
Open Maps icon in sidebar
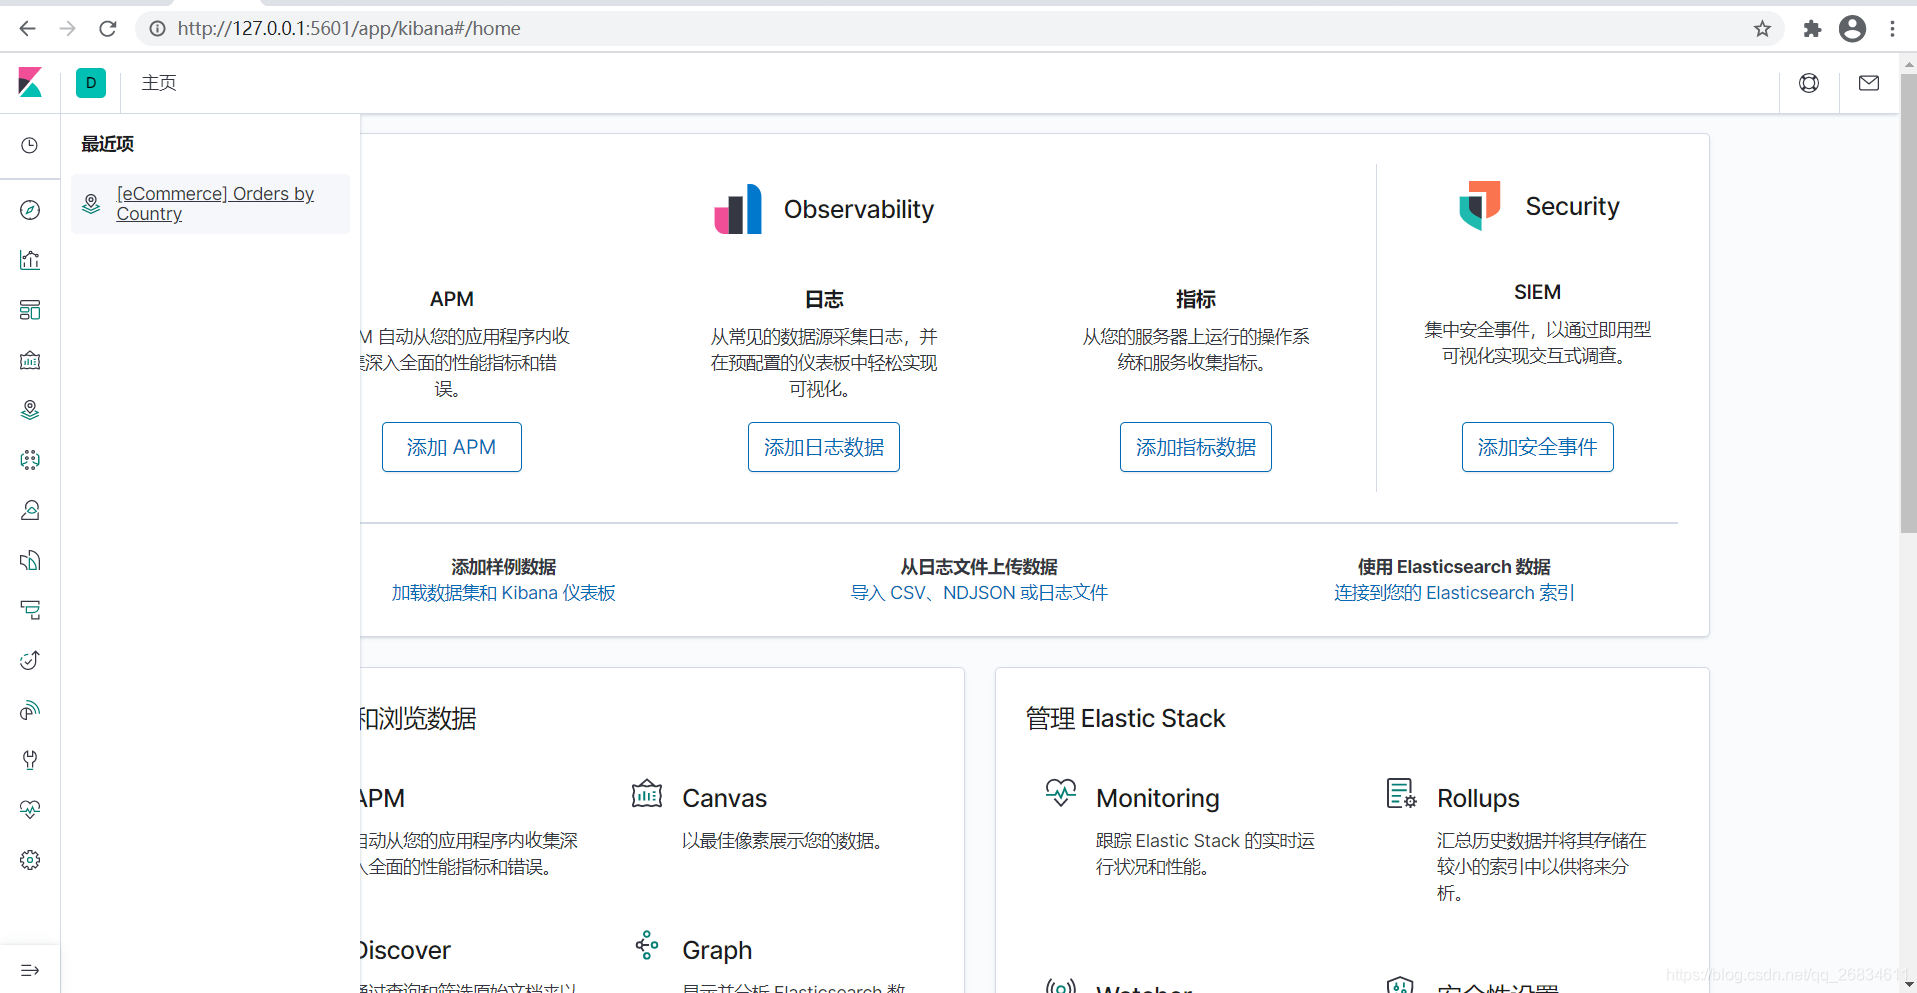(30, 410)
